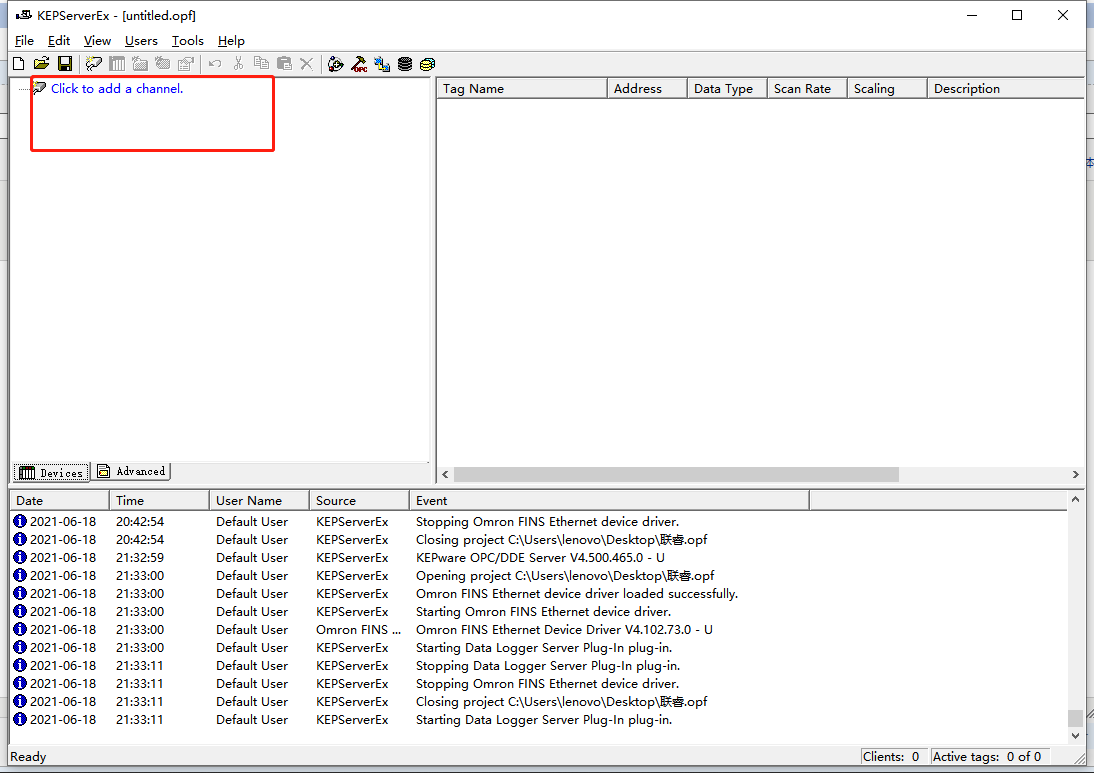This screenshot has height=773, width=1094.
Task: Open a project file with the folder icon
Action: click(42, 64)
